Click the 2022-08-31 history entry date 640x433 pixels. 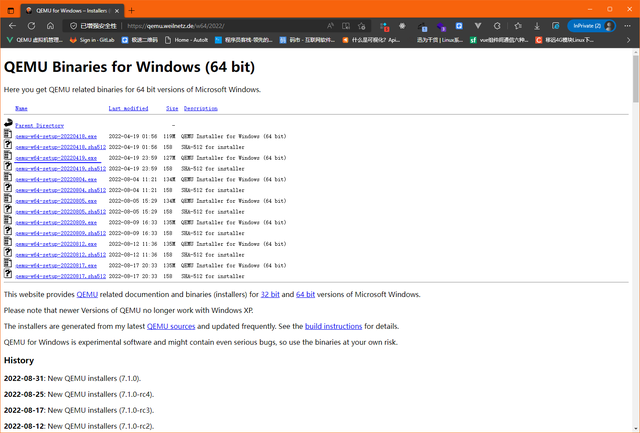tap(24, 378)
